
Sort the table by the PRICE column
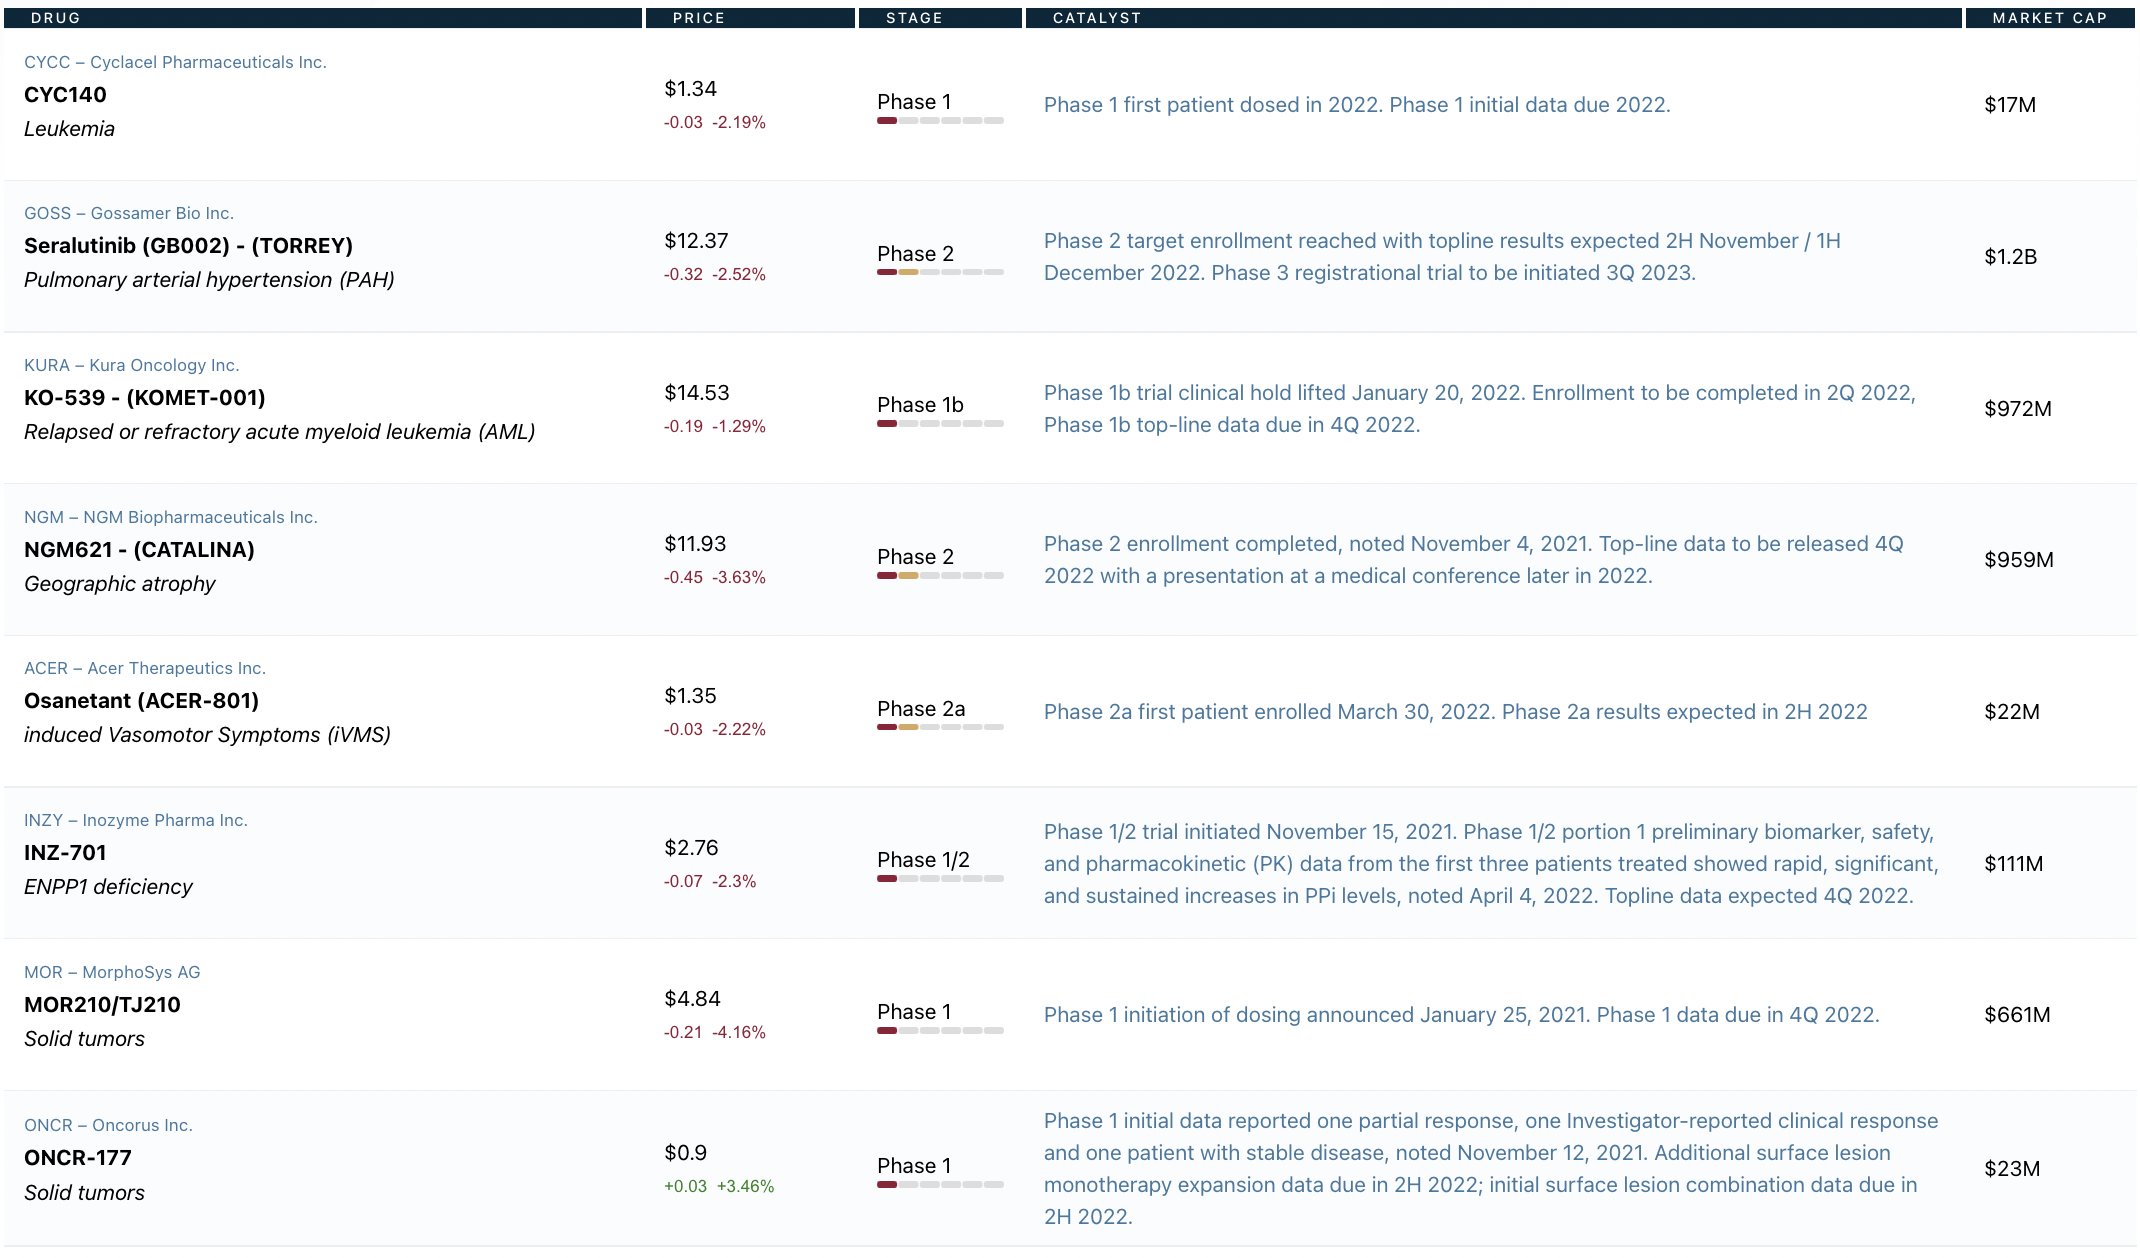[x=699, y=17]
